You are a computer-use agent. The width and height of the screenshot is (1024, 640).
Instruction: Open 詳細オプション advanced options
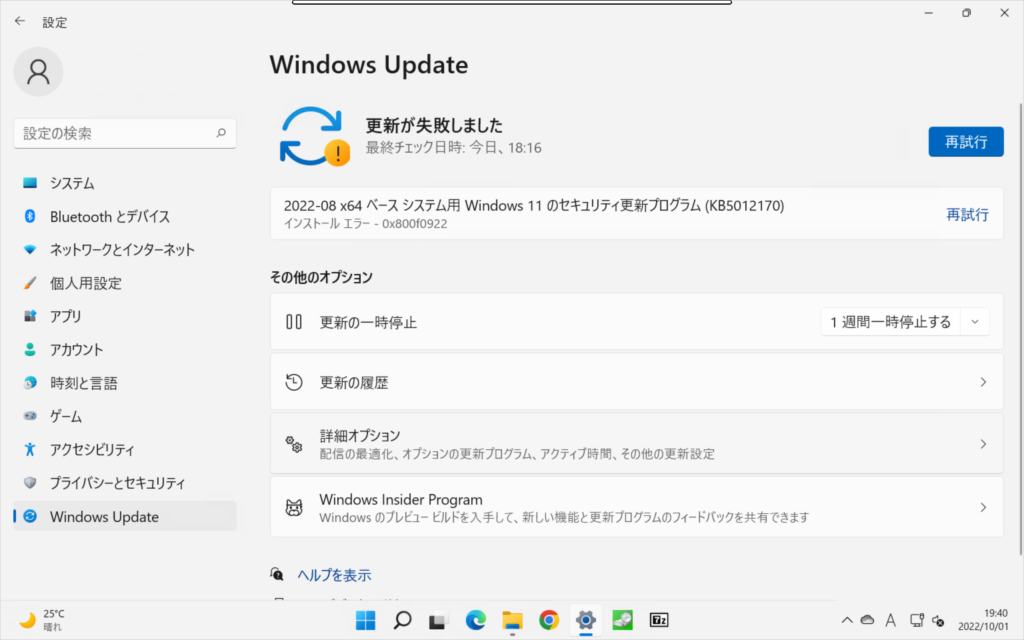(636, 444)
